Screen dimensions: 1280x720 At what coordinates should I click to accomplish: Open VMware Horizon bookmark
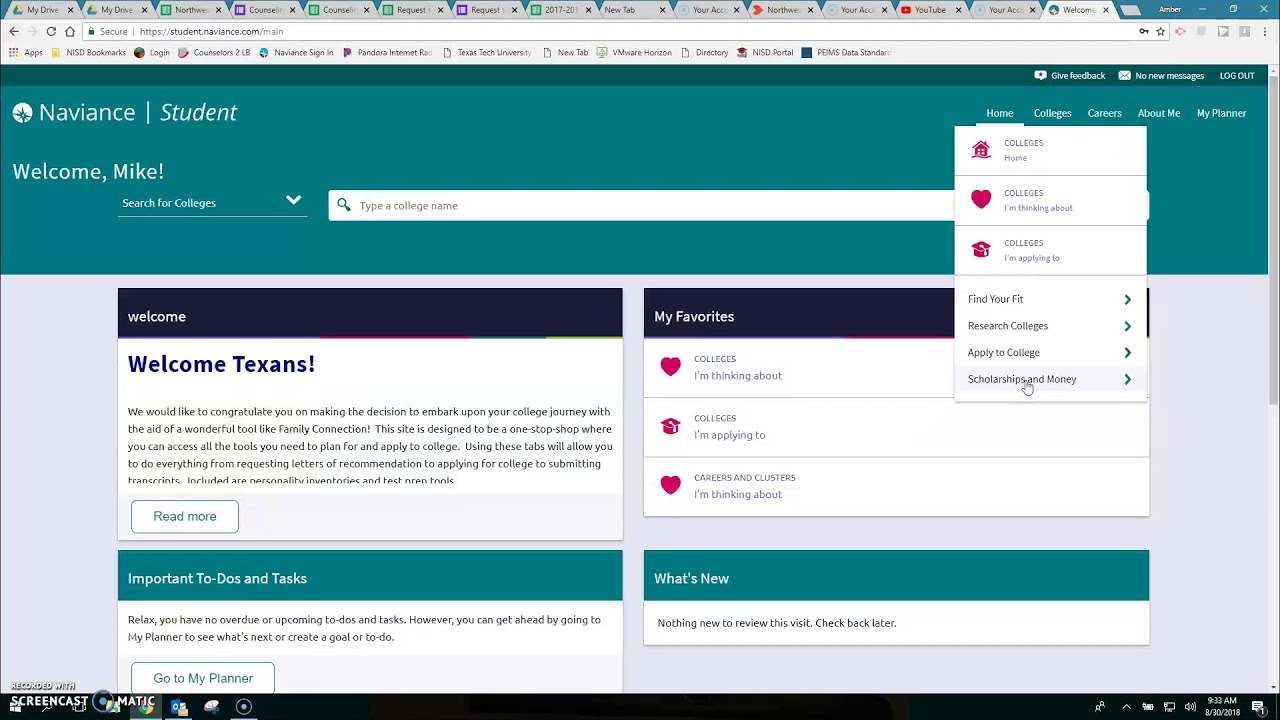634,52
